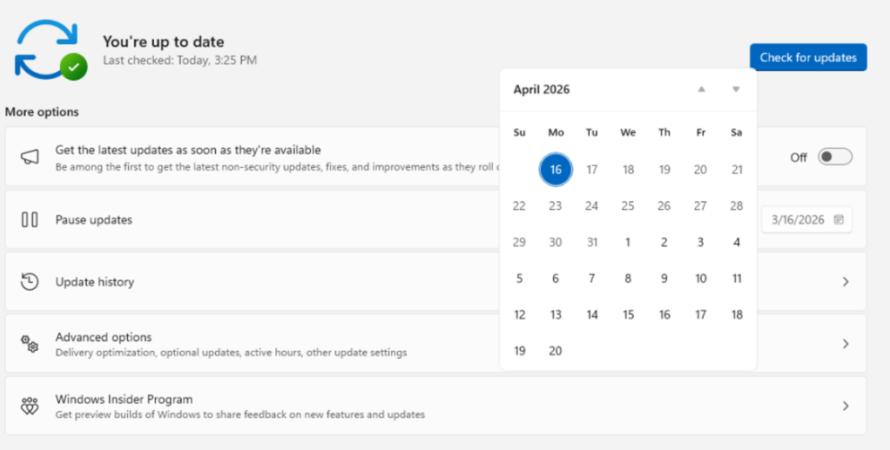
Task: Open the Pause updates row
Action: (x=250, y=219)
